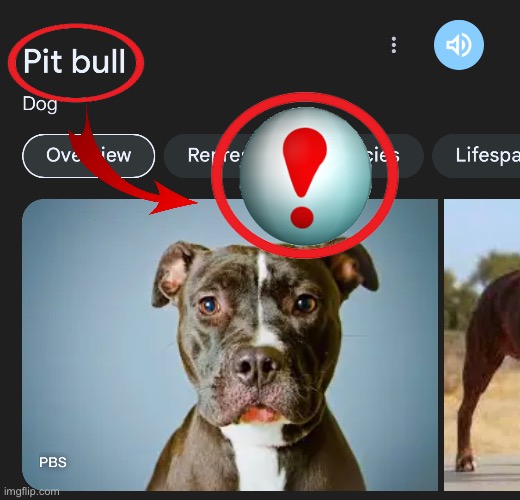This screenshot has width=520, height=500.
Task: Click the Pit bull heading text
Action: click(x=74, y=61)
